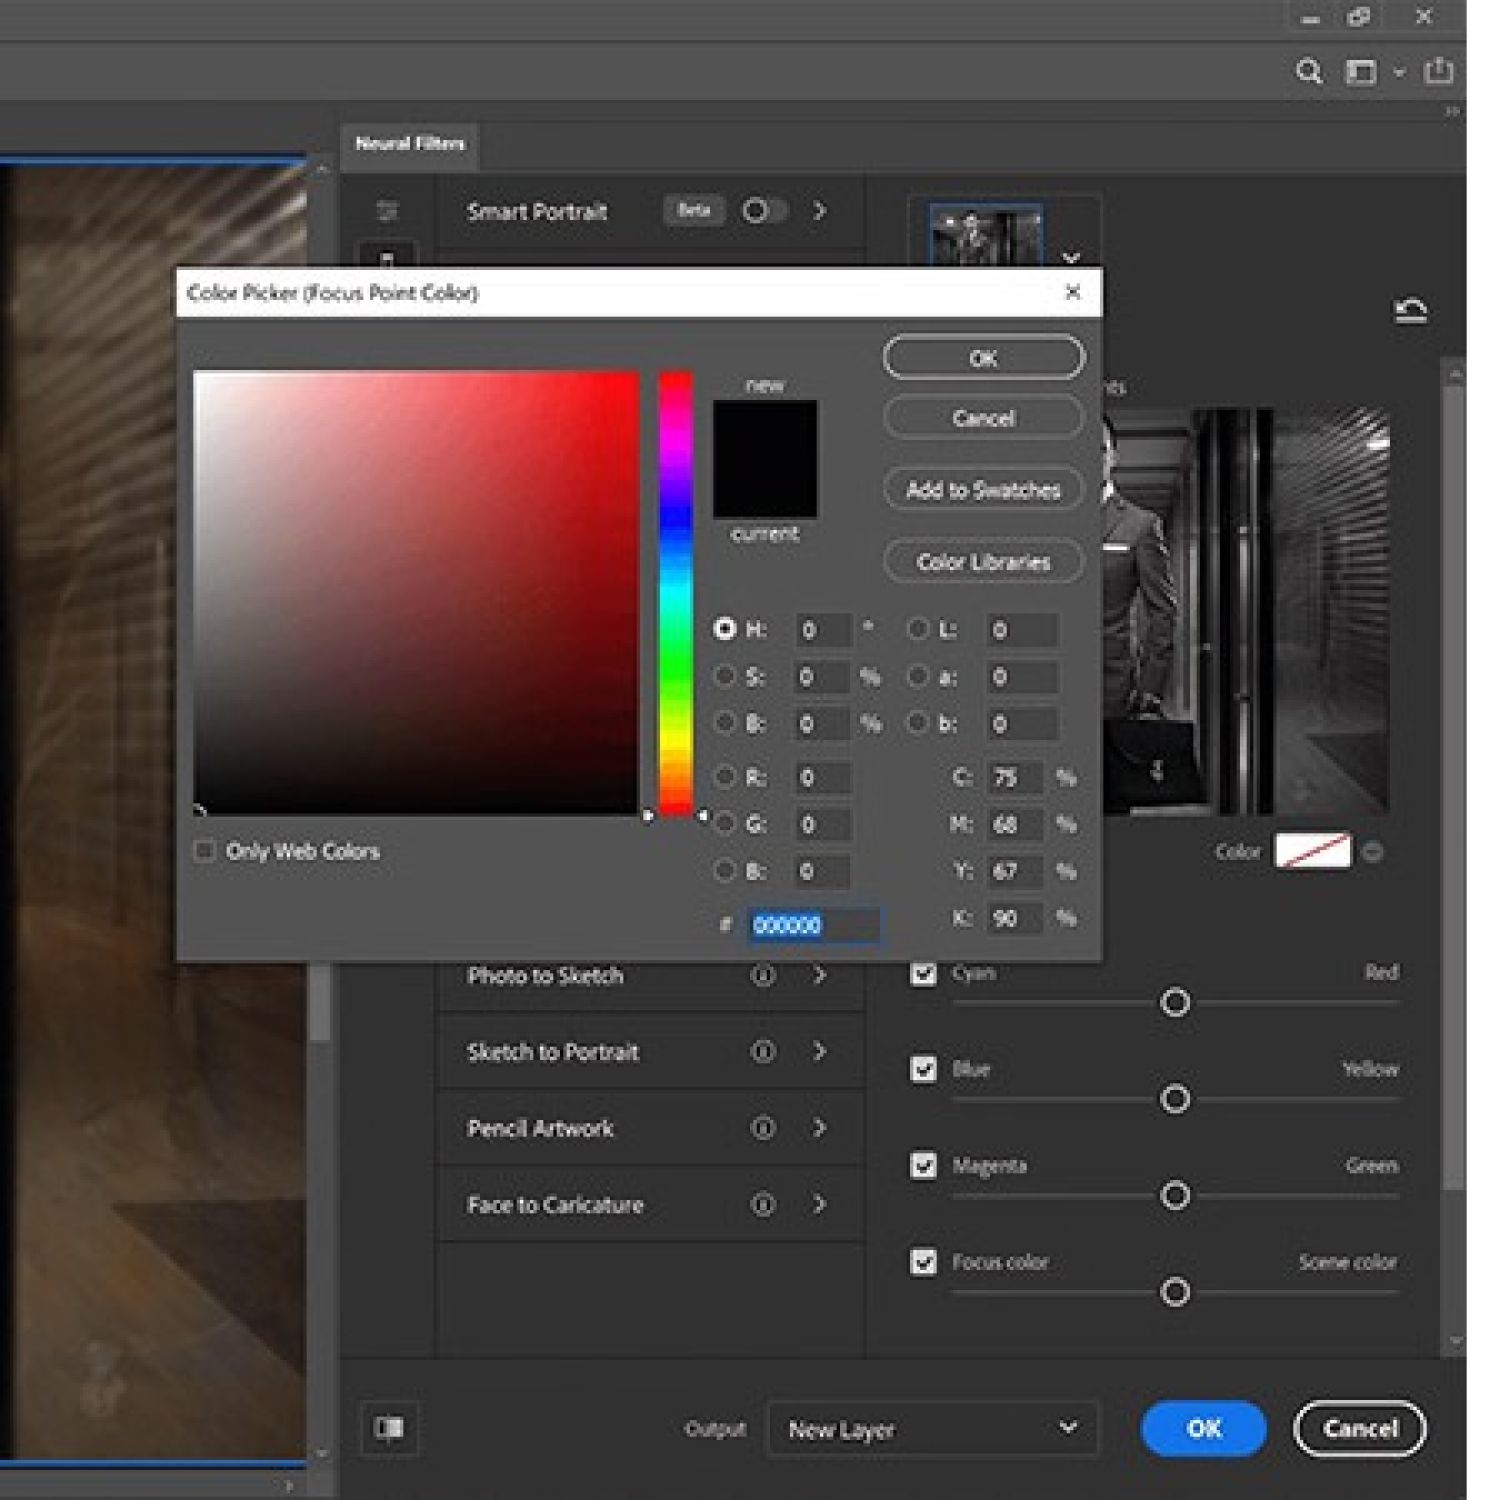Click info icon beside Sketch to Portrait

pyautogui.click(x=763, y=1051)
